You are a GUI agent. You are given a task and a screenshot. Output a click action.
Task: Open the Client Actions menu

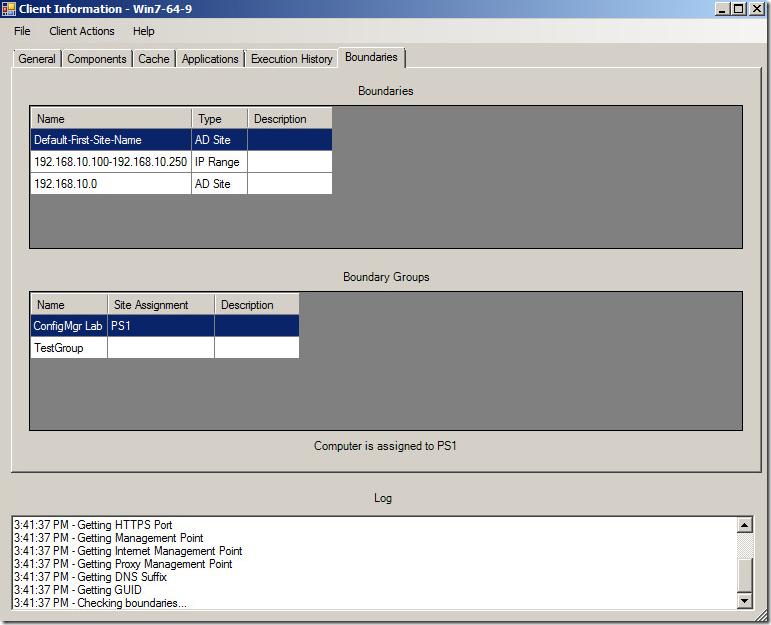[82, 31]
